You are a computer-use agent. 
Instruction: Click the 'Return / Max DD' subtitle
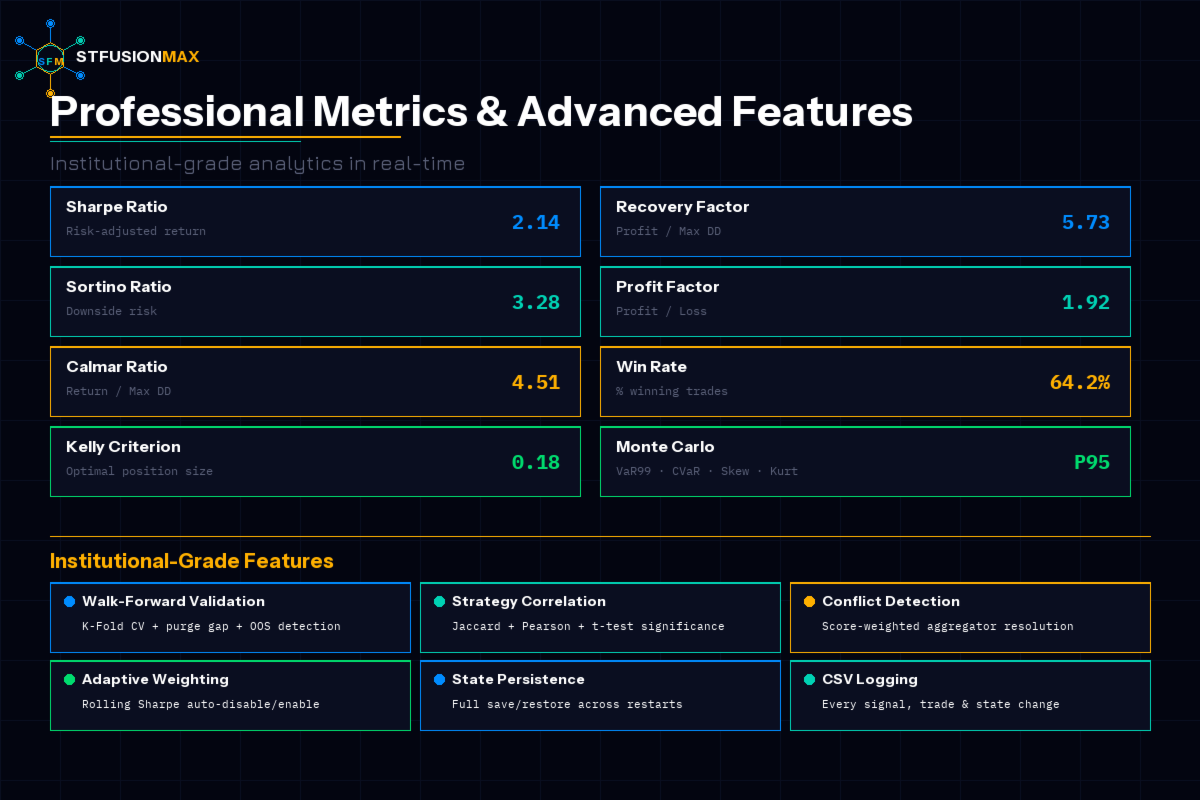pyautogui.click(x=118, y=391)
